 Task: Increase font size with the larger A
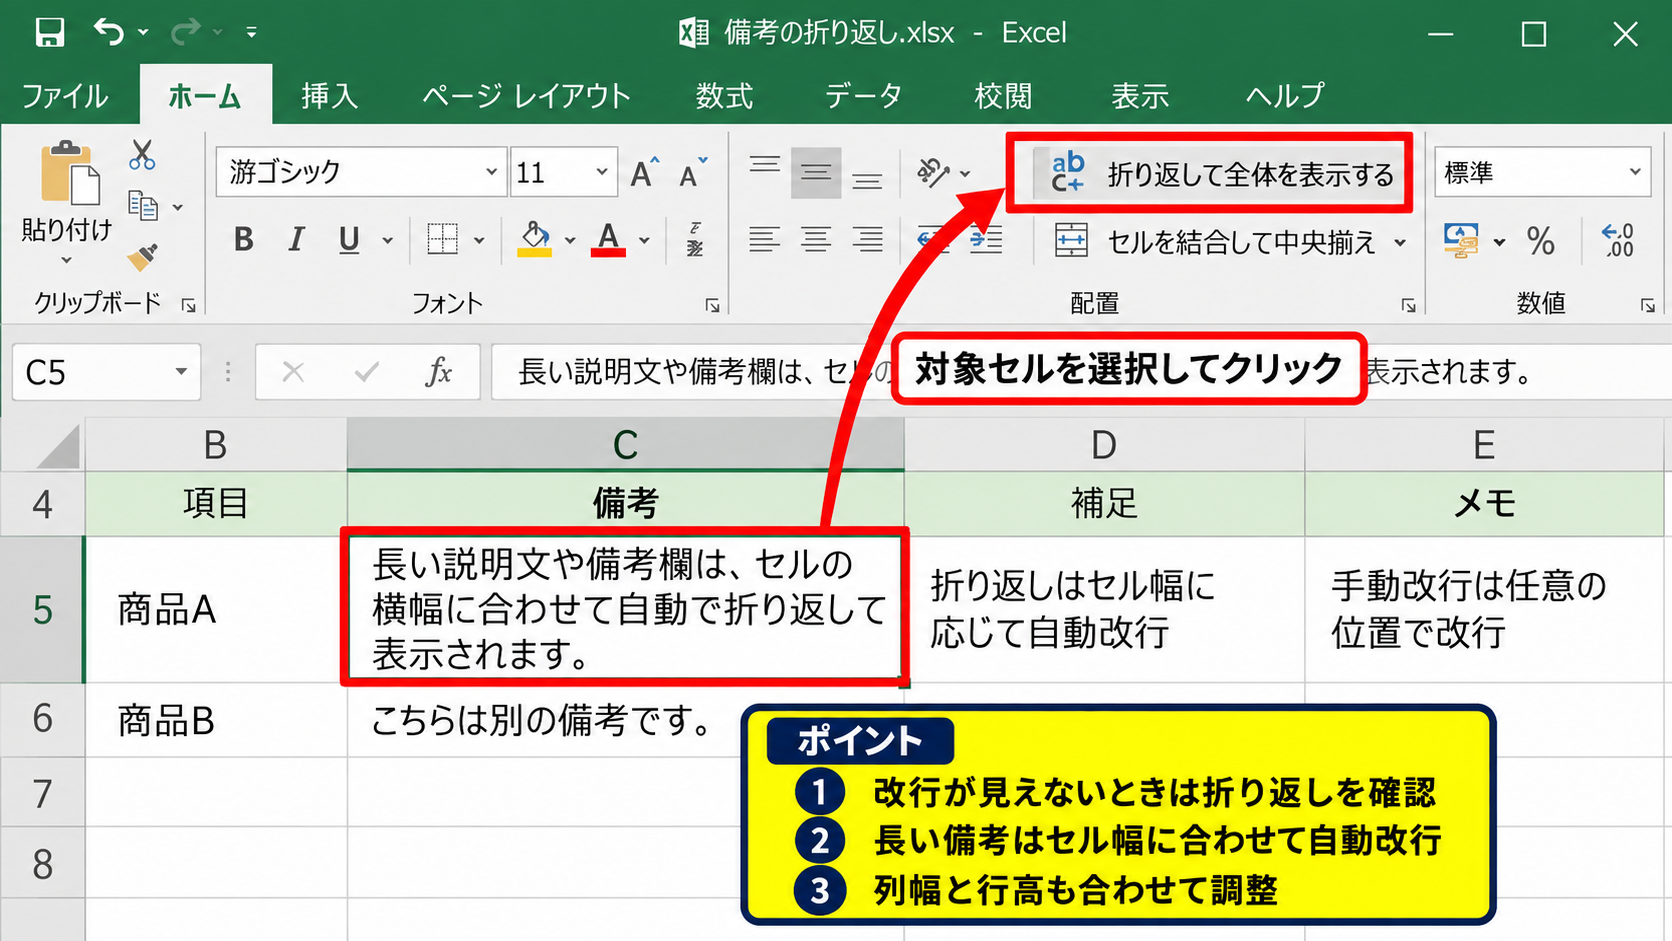[x=645, y=173]
